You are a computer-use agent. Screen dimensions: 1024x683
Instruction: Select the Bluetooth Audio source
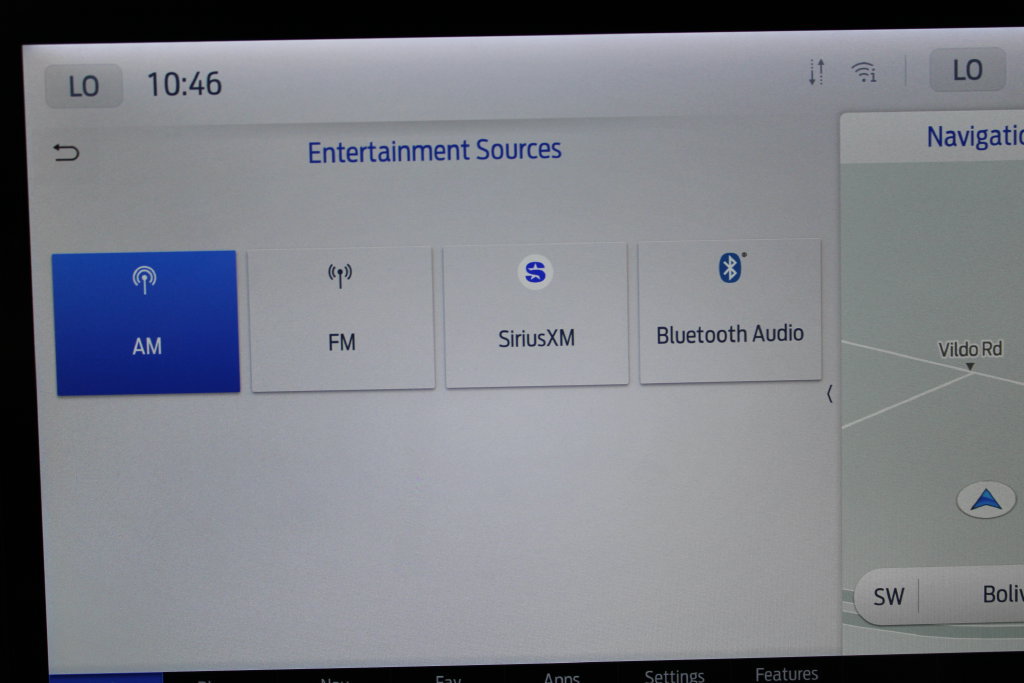[x=730, y=311]
